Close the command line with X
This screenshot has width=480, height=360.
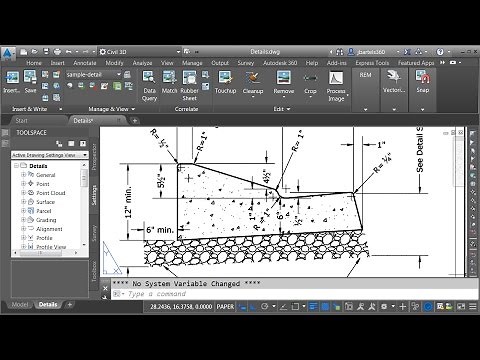point(105,288)
